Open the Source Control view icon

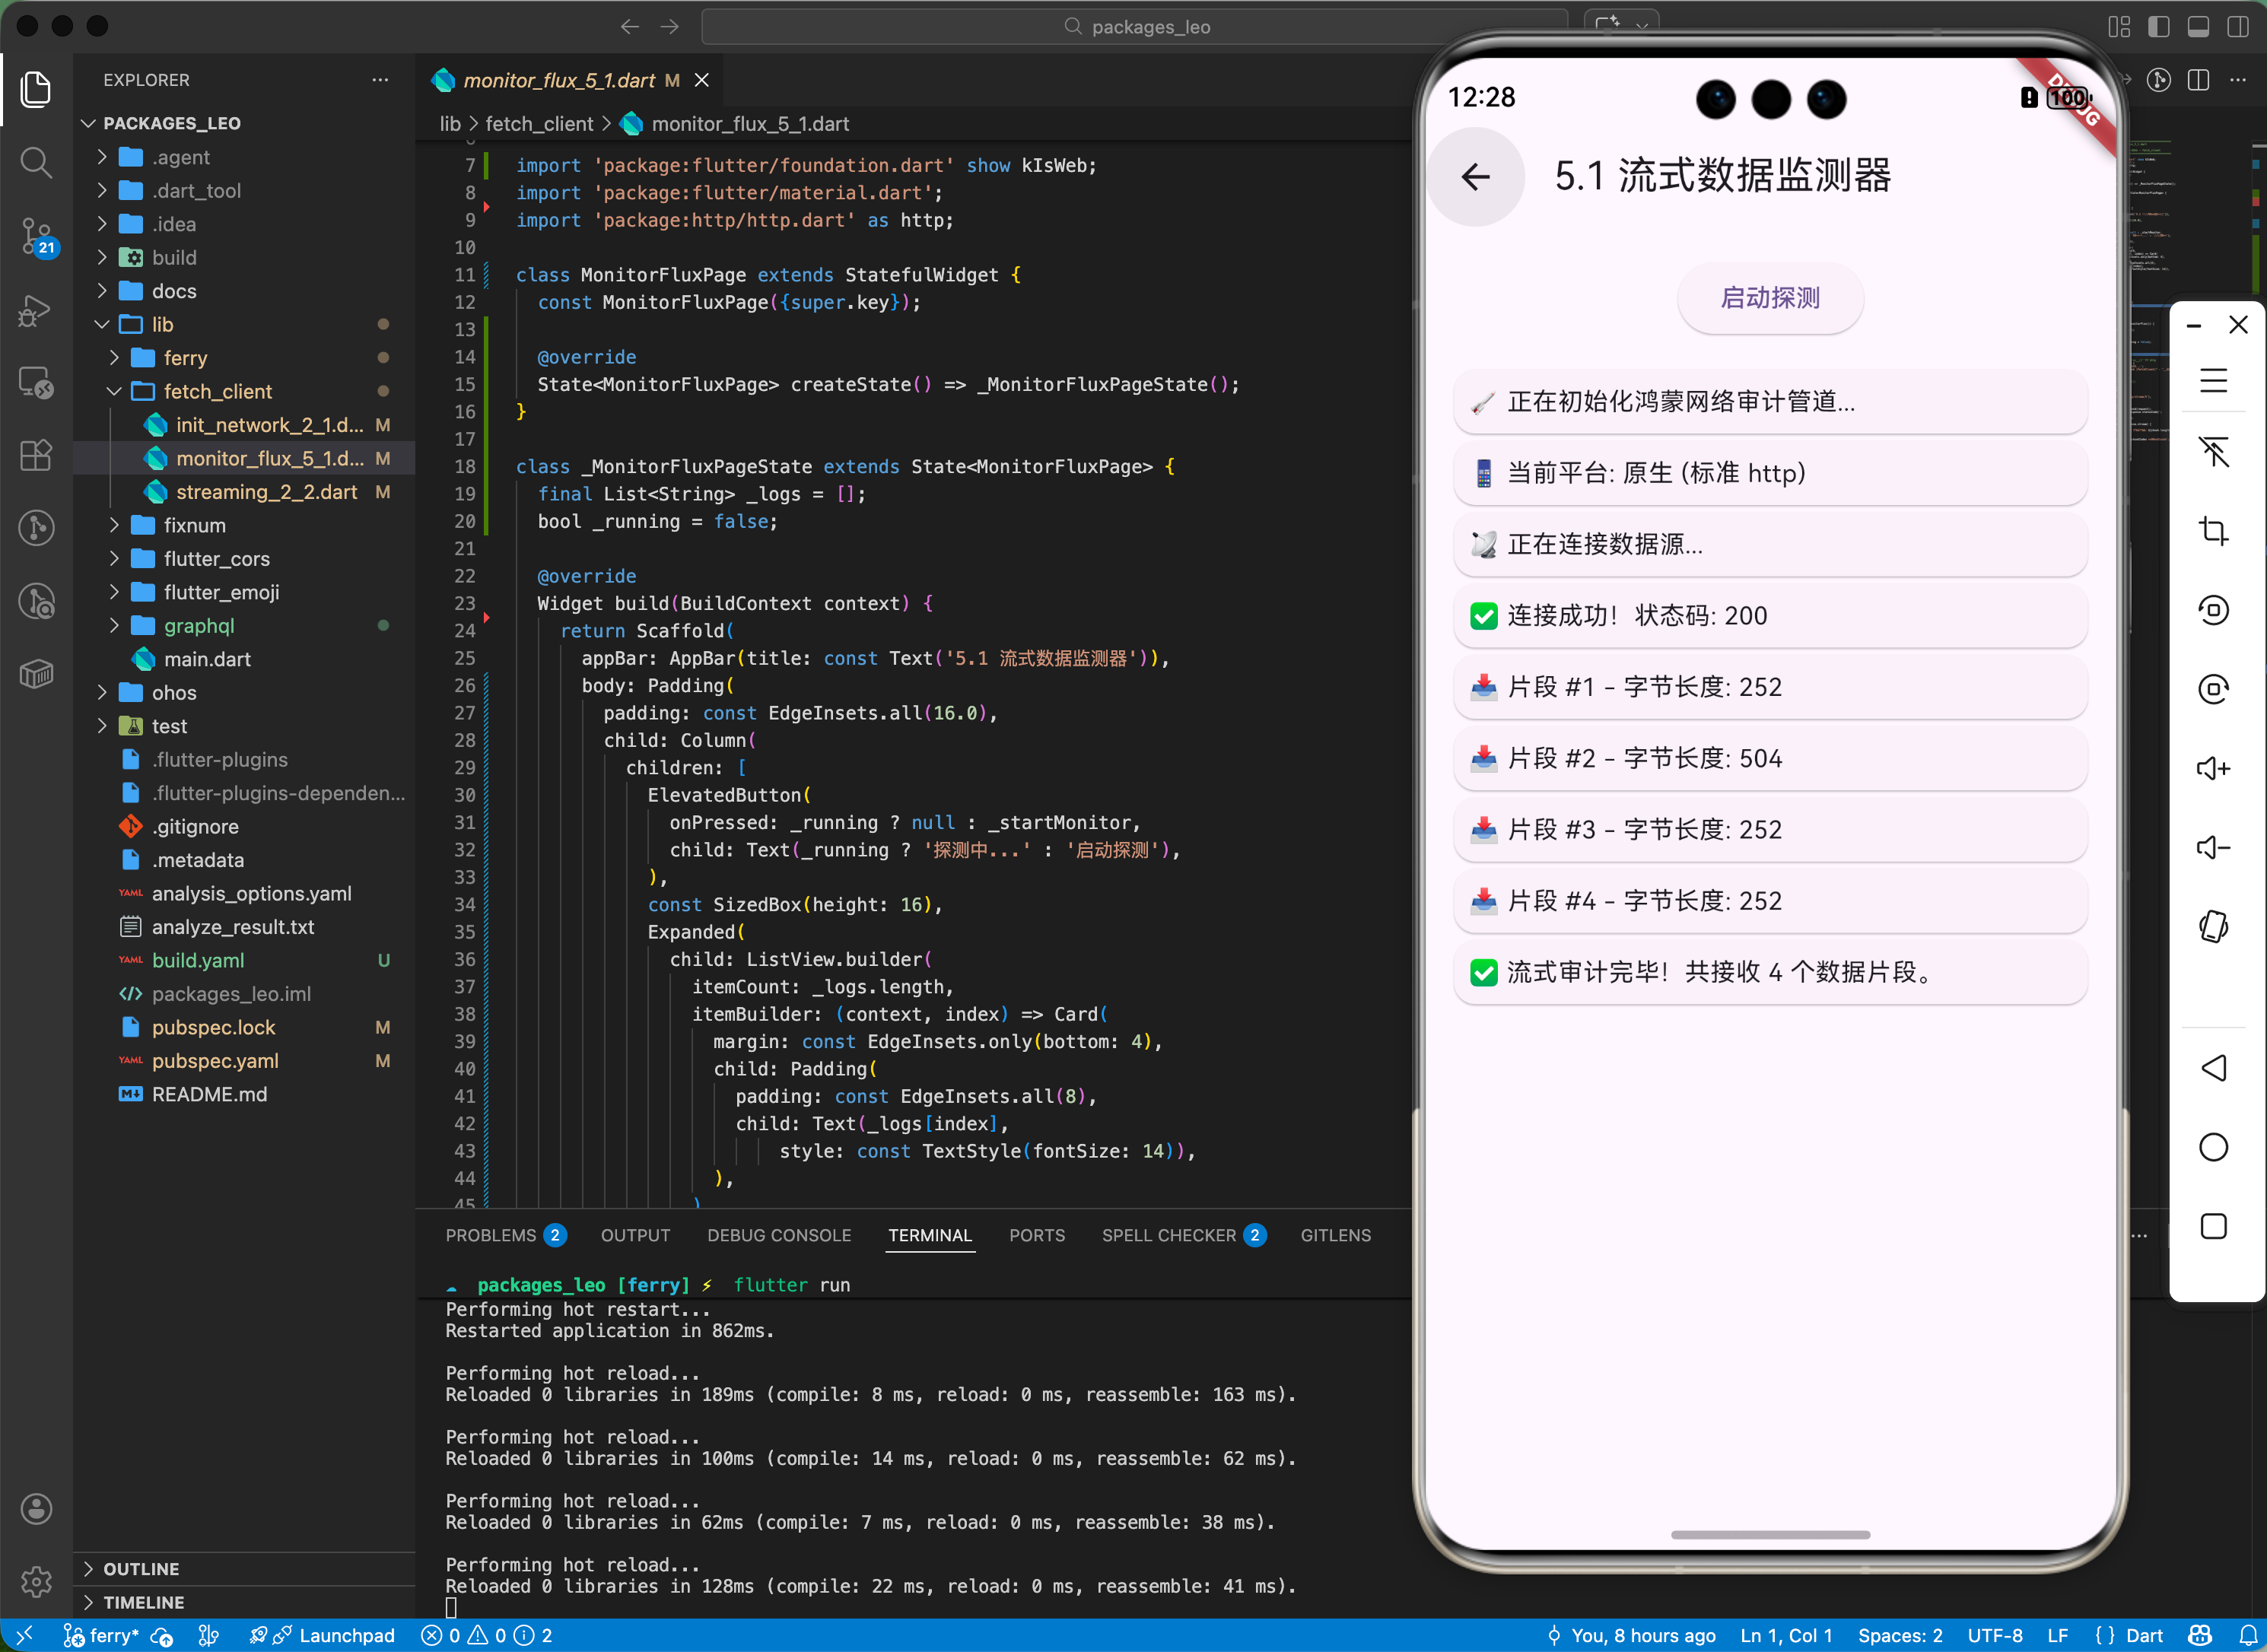point(36,236)
